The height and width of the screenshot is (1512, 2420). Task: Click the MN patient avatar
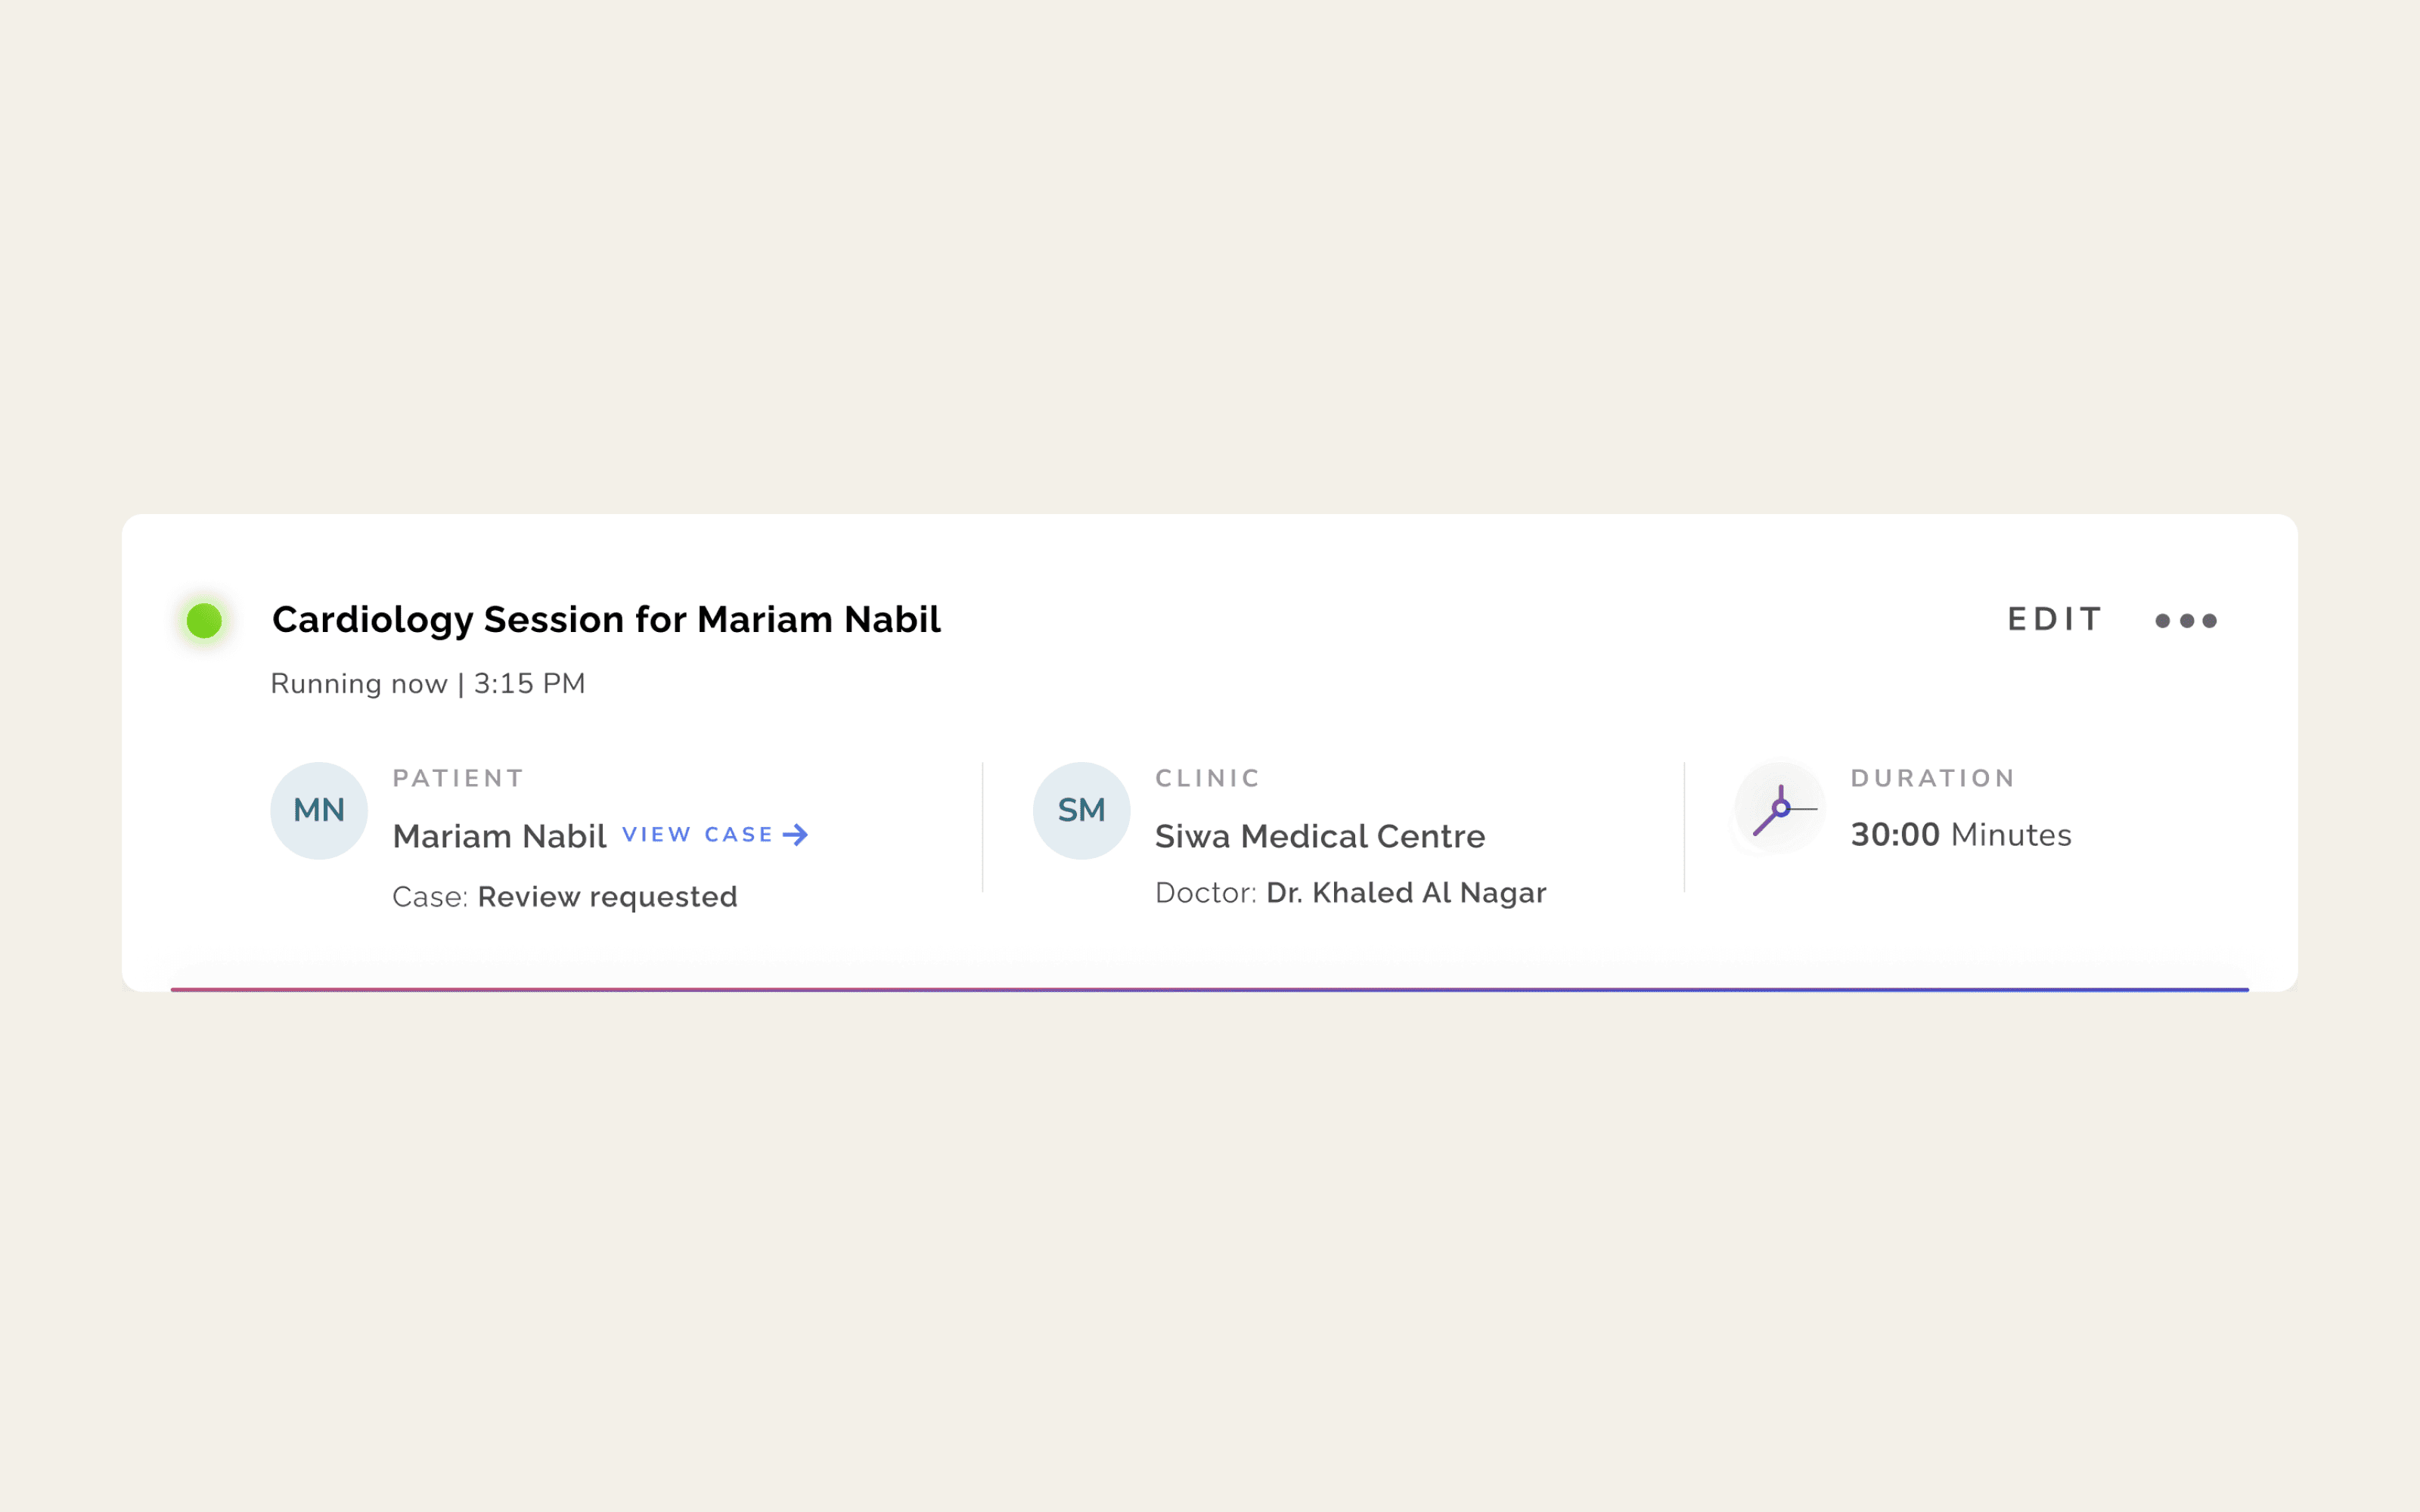[x=319, y=811]
